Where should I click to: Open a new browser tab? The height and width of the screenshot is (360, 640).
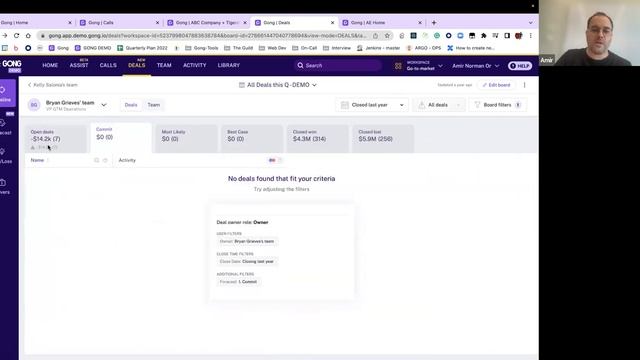434,22
